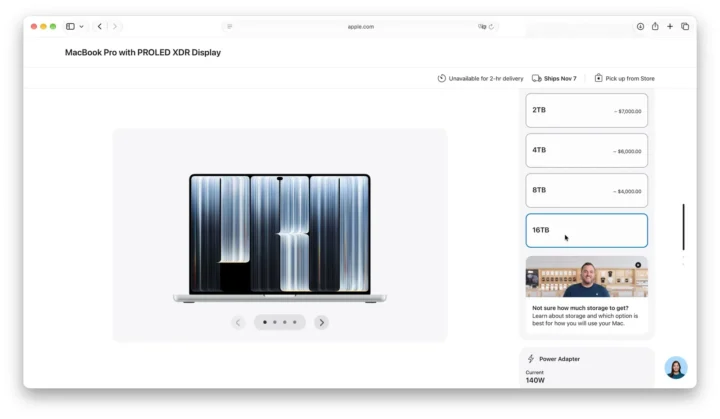Click the plus icon on storage video
720x419 pixels.
pos(638,265)
